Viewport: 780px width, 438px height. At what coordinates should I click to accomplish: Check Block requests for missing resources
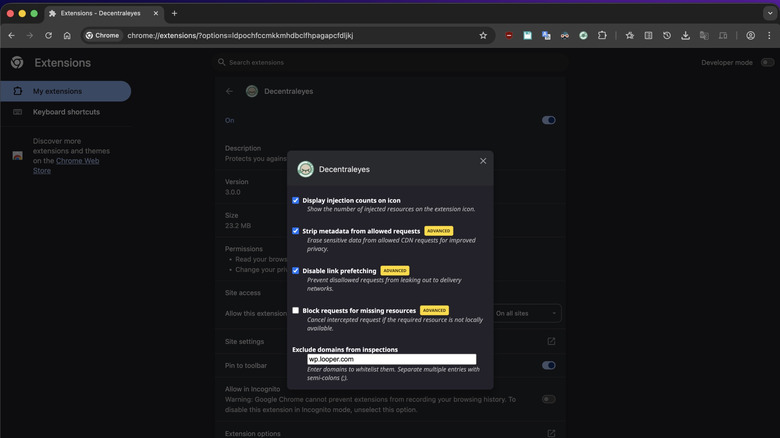tap(295, 311)
